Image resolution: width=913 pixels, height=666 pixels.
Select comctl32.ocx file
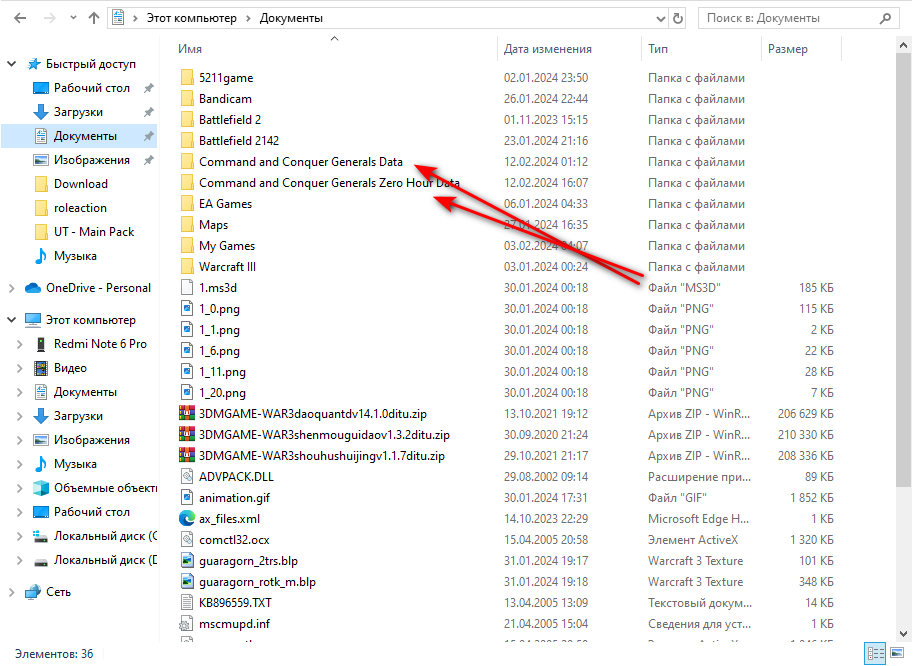pos(234,540)
